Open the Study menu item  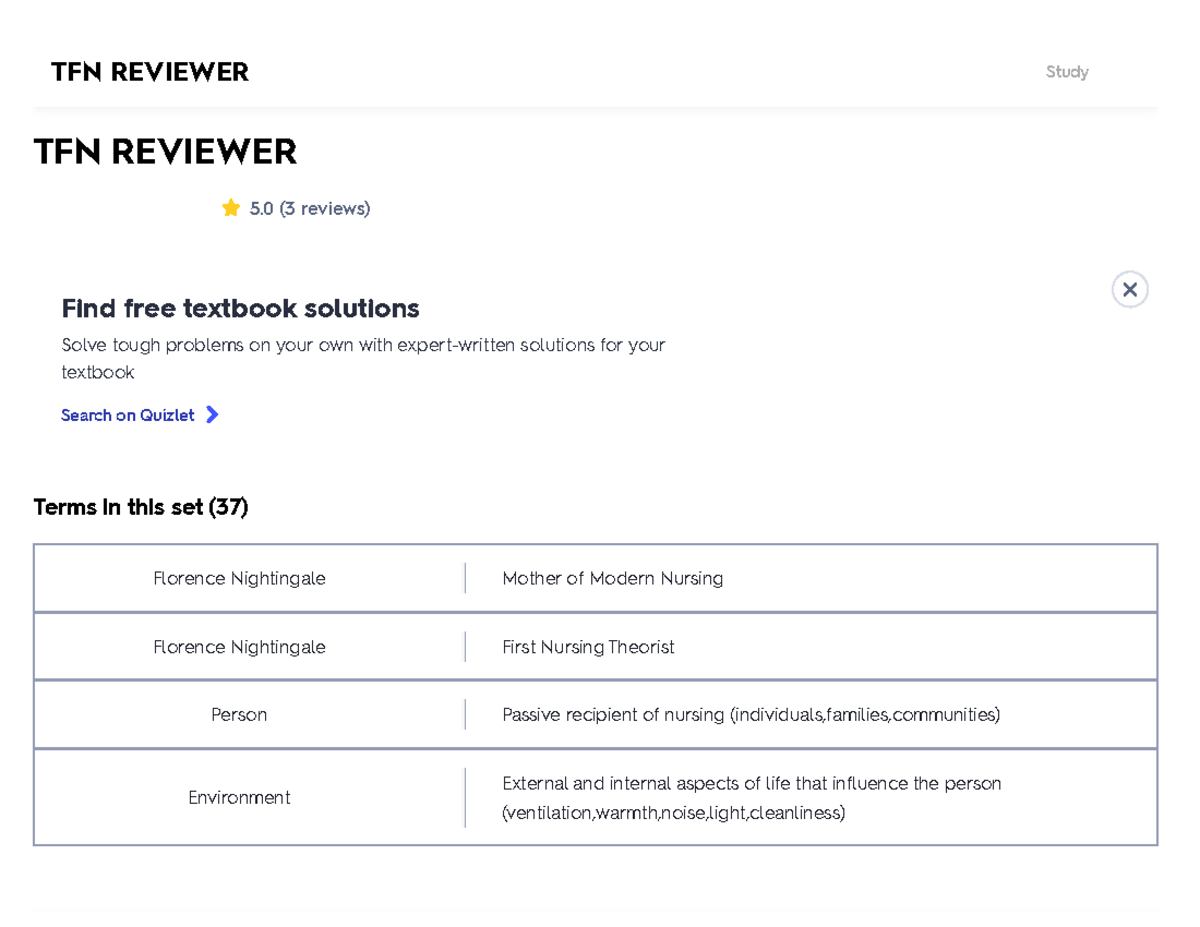1066,71
